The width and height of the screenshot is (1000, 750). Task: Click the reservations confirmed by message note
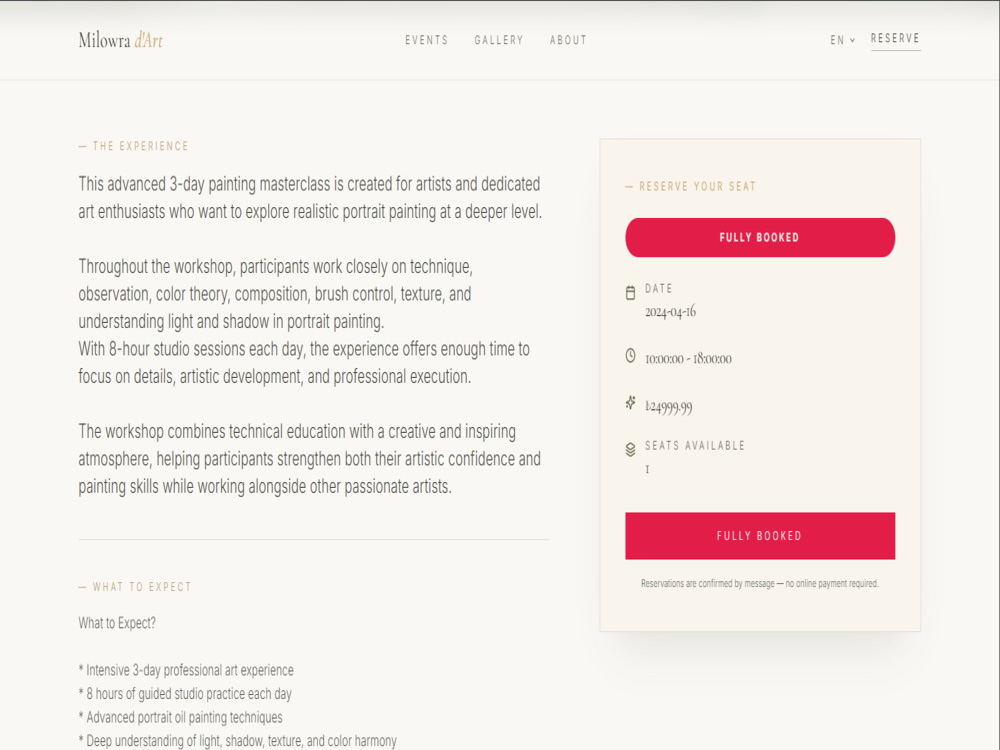coord(760,584)
